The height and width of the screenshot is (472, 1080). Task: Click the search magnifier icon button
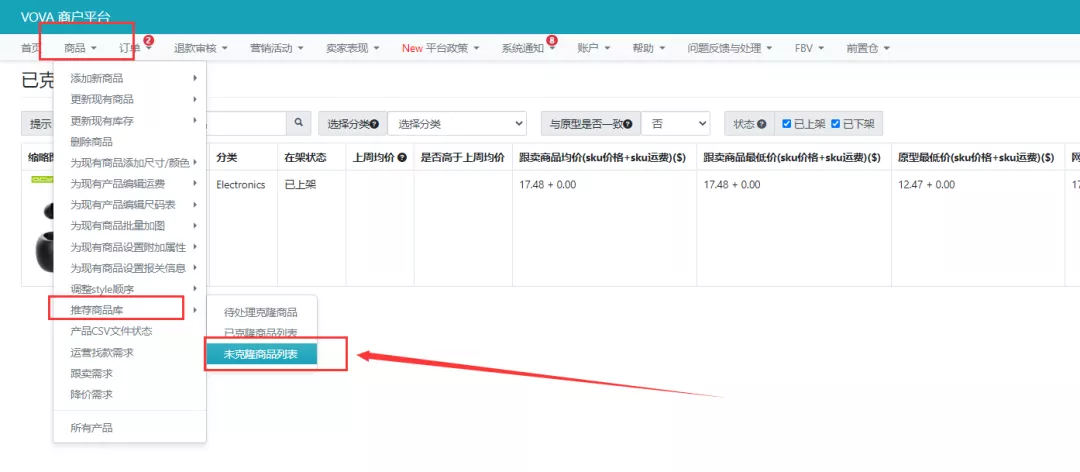(x=299, y=123)
